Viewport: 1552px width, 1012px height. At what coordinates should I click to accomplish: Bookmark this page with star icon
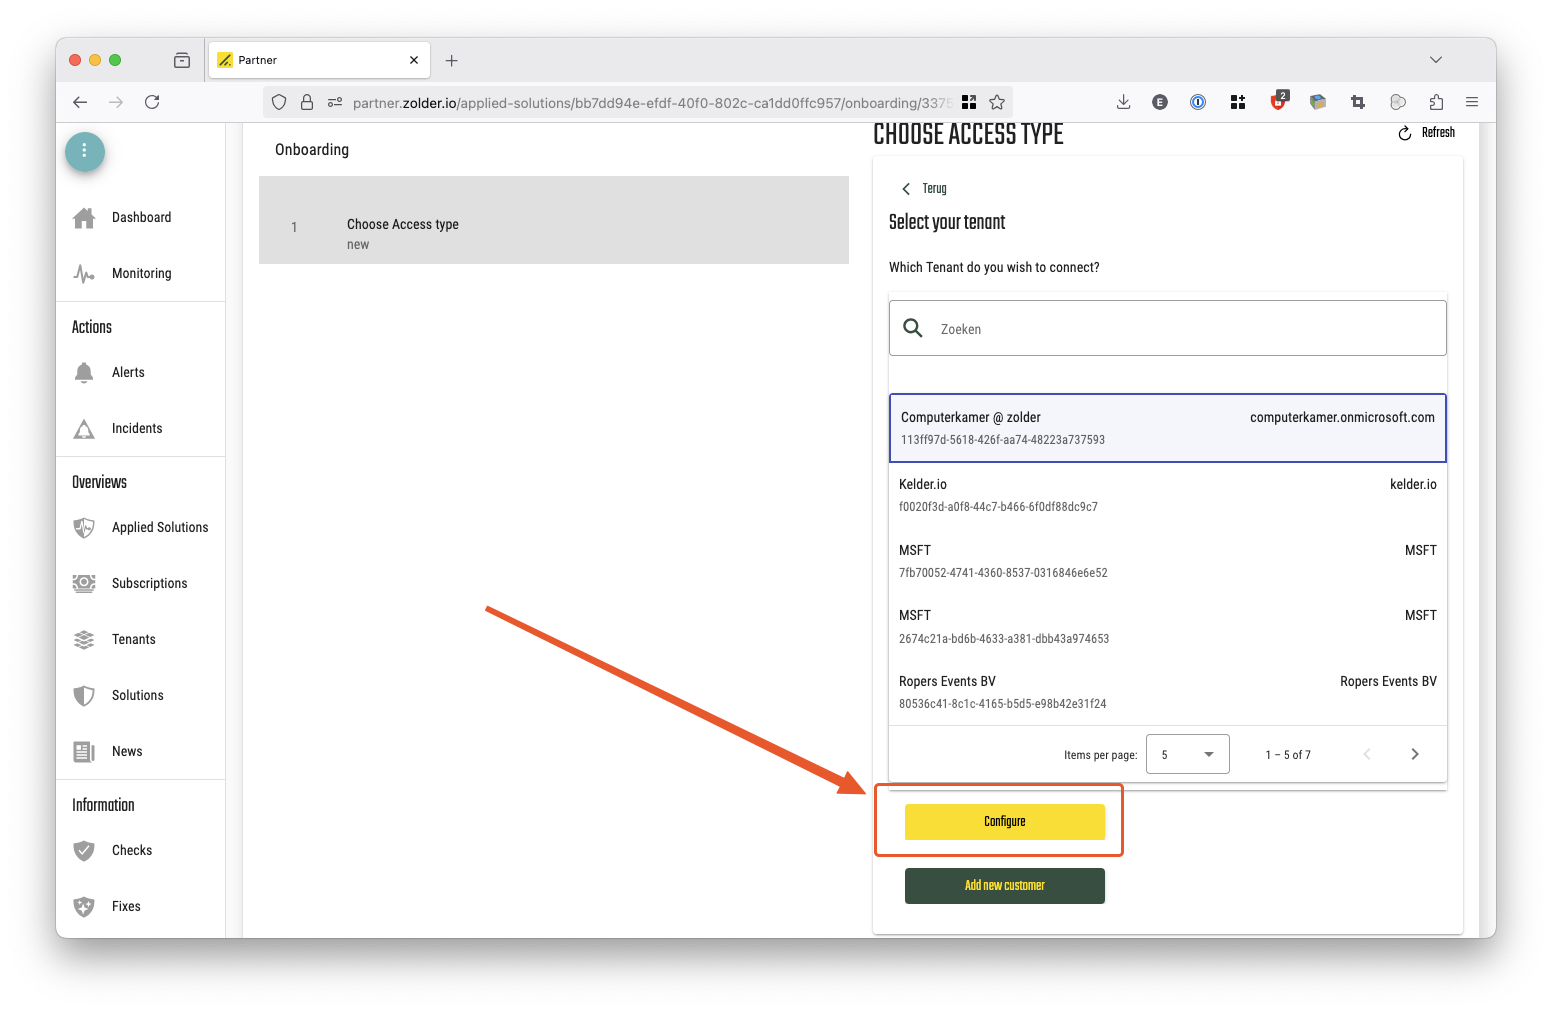click(997, 102)
